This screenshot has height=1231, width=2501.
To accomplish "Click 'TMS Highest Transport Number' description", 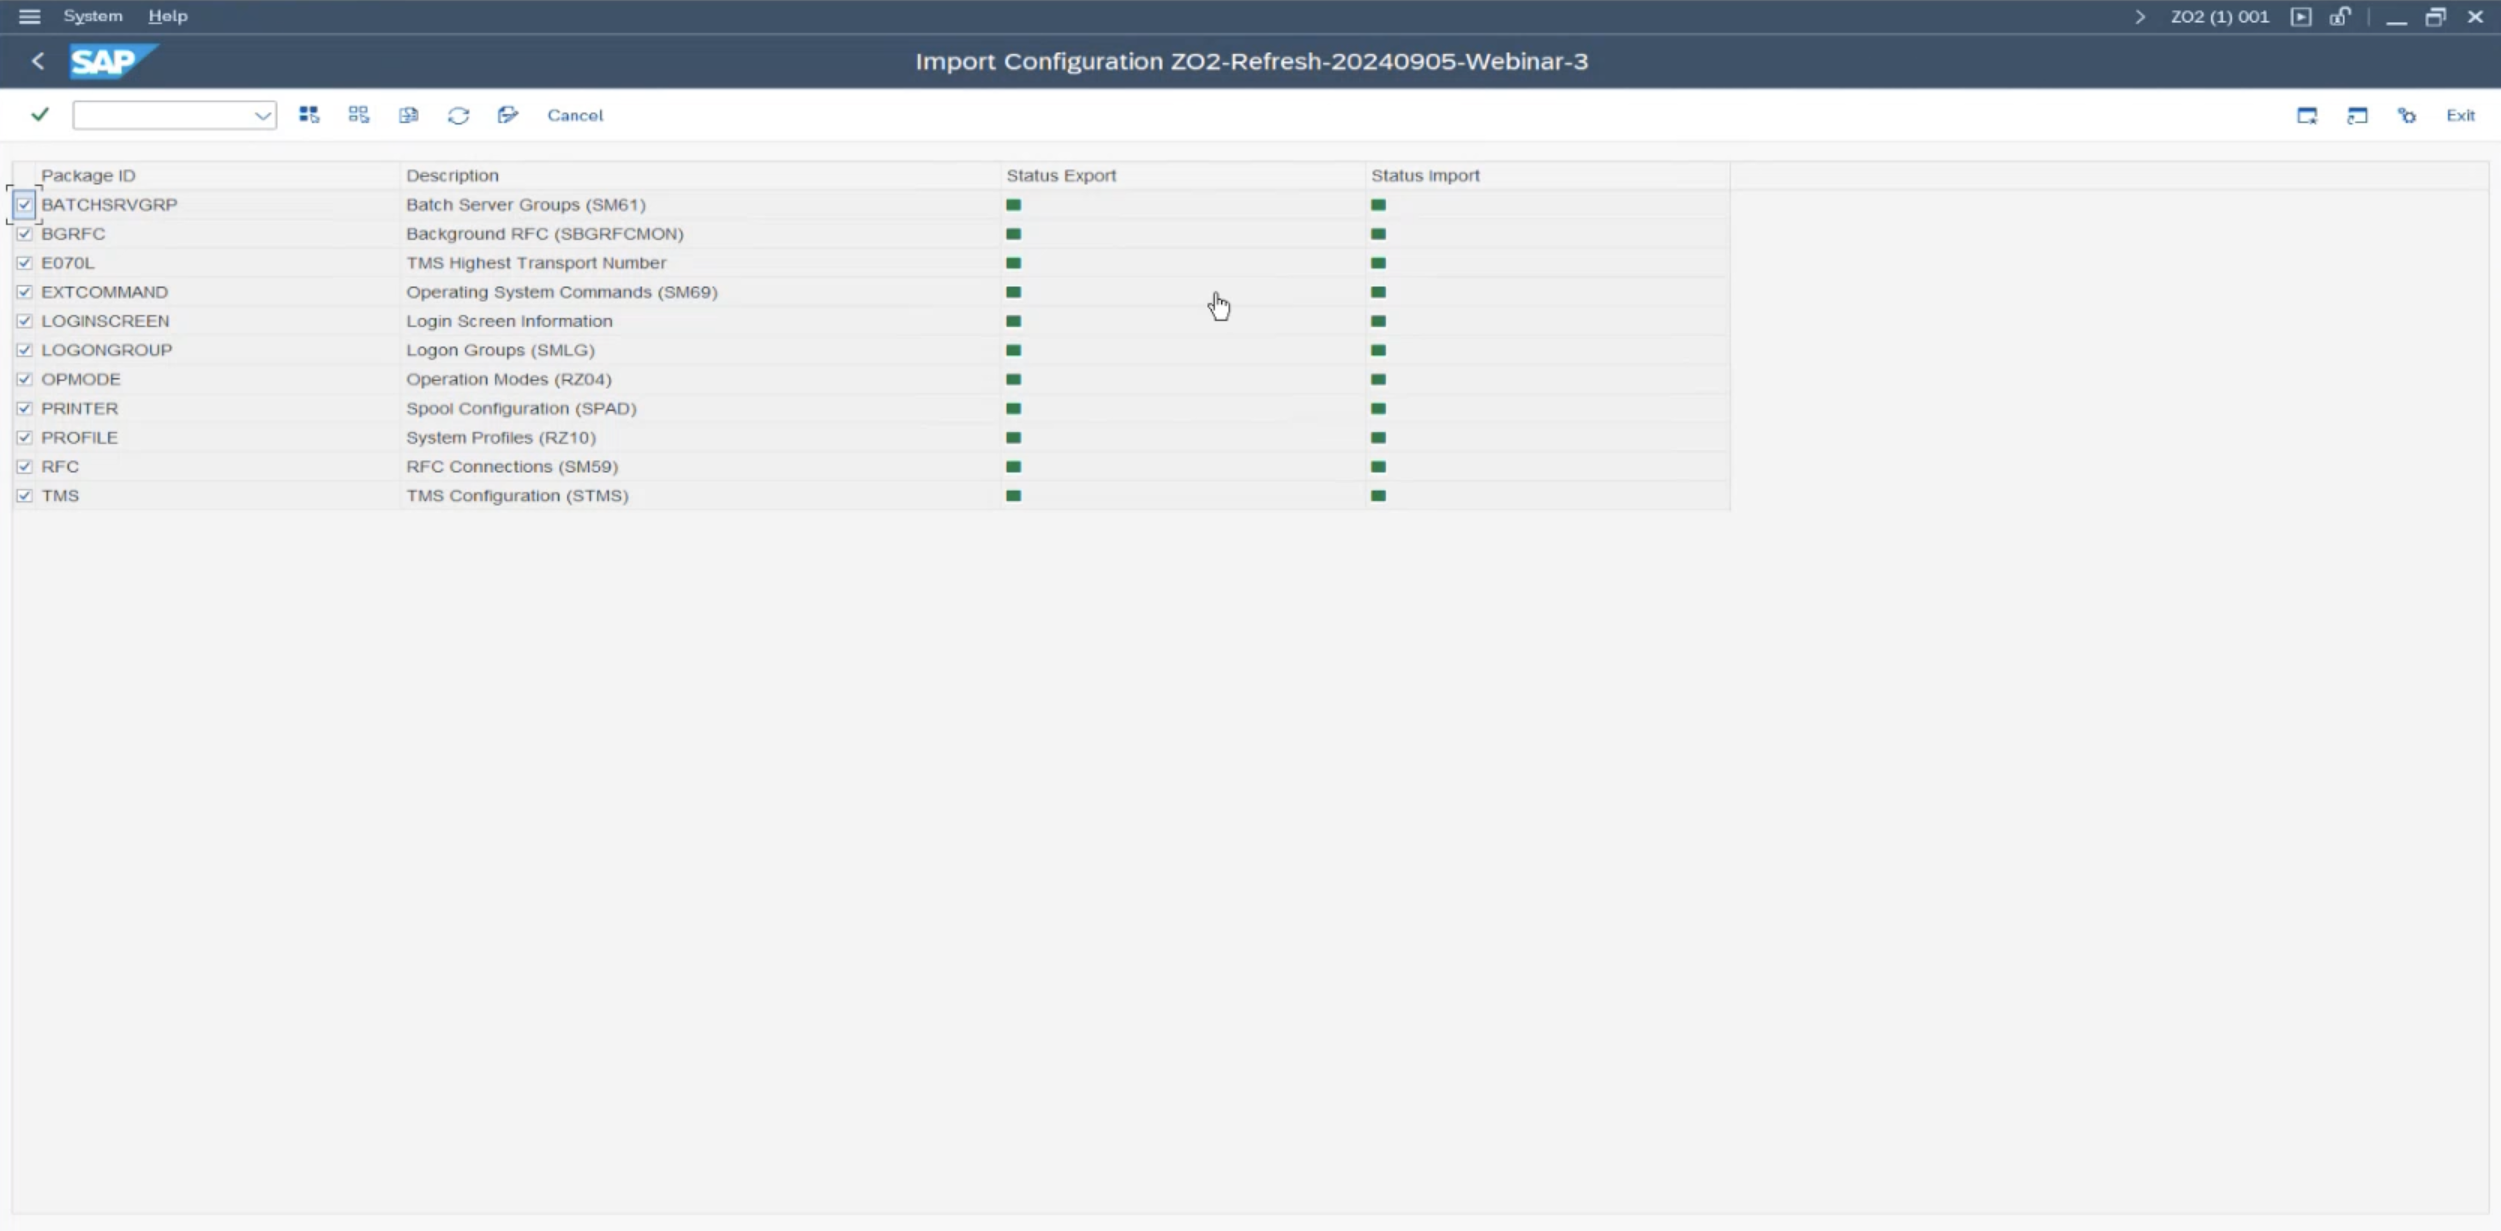I will pos(536,262).
